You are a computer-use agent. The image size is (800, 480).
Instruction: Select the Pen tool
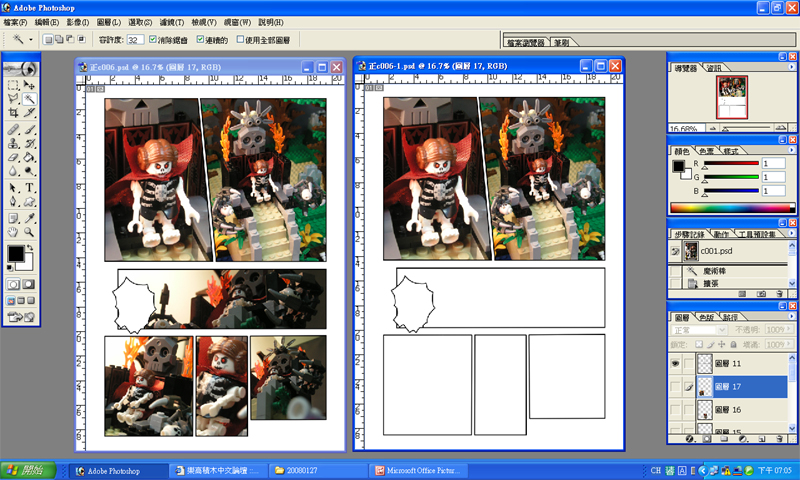(x=13, y=201)
